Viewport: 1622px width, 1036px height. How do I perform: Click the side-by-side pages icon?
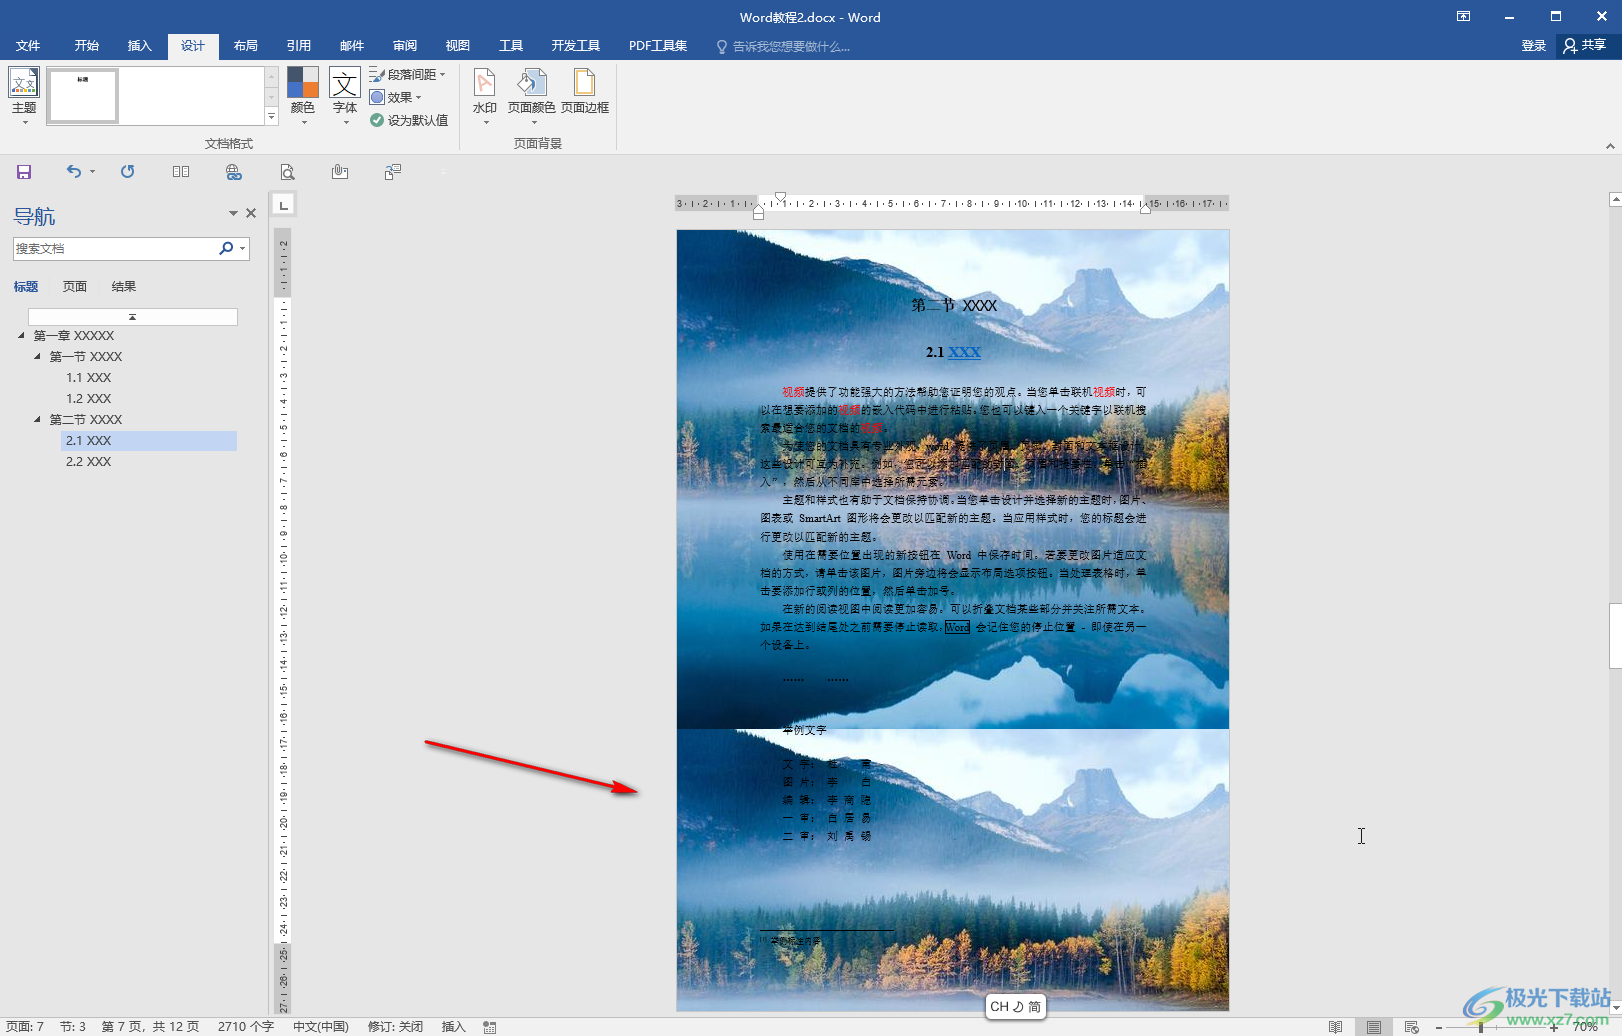181,172
